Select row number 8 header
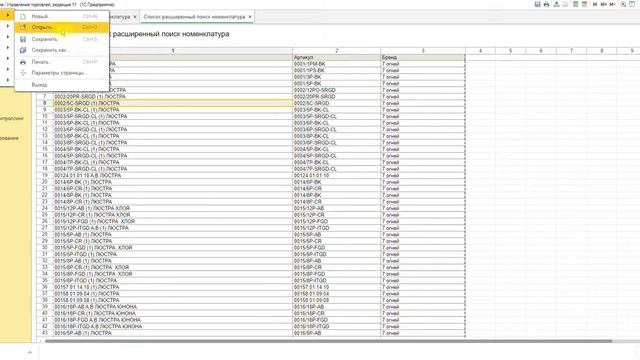This screenshot has height=360, width=640. [x=45, y=103]
